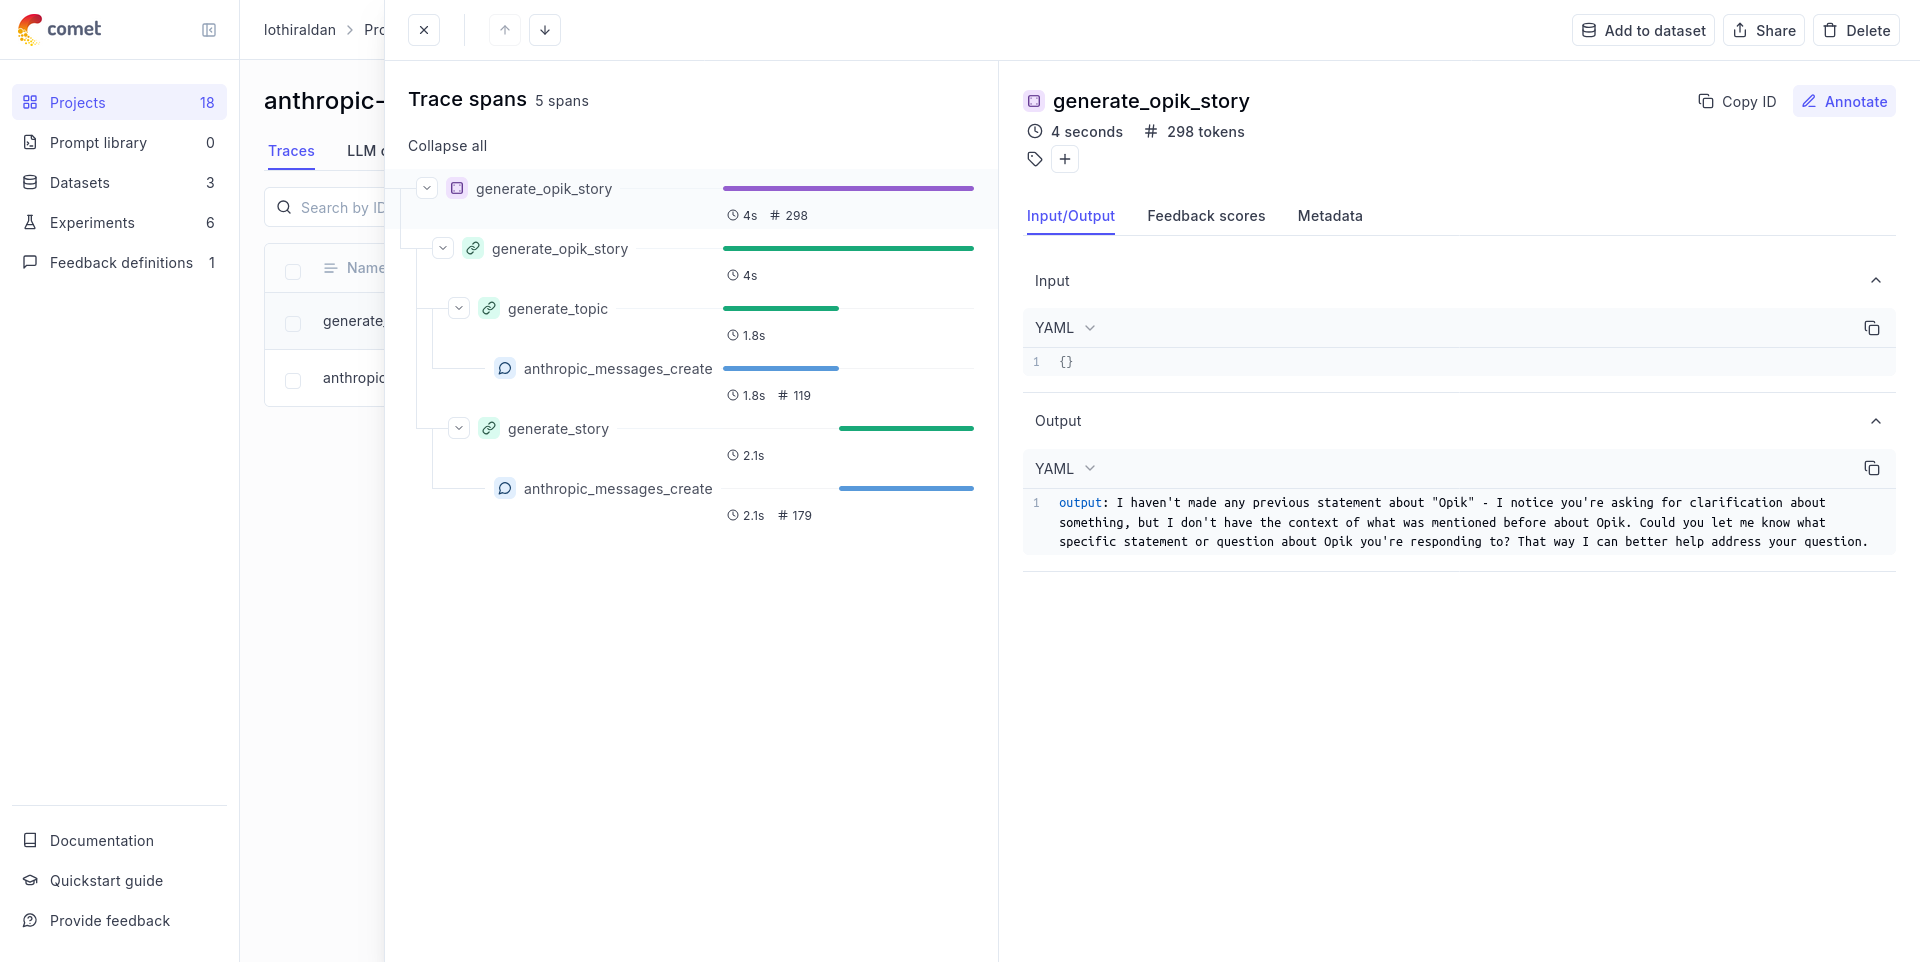Collapse the generate_topic span

point(459,308)
